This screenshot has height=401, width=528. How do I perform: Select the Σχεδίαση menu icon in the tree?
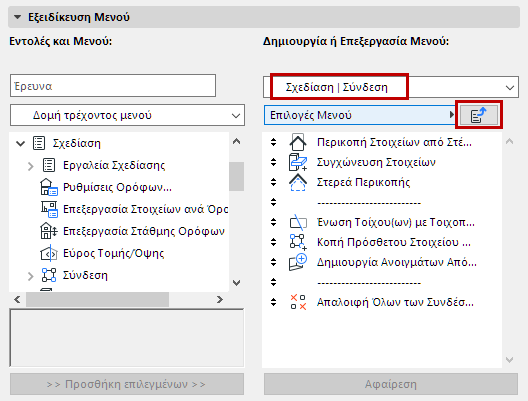click(39, 143)
